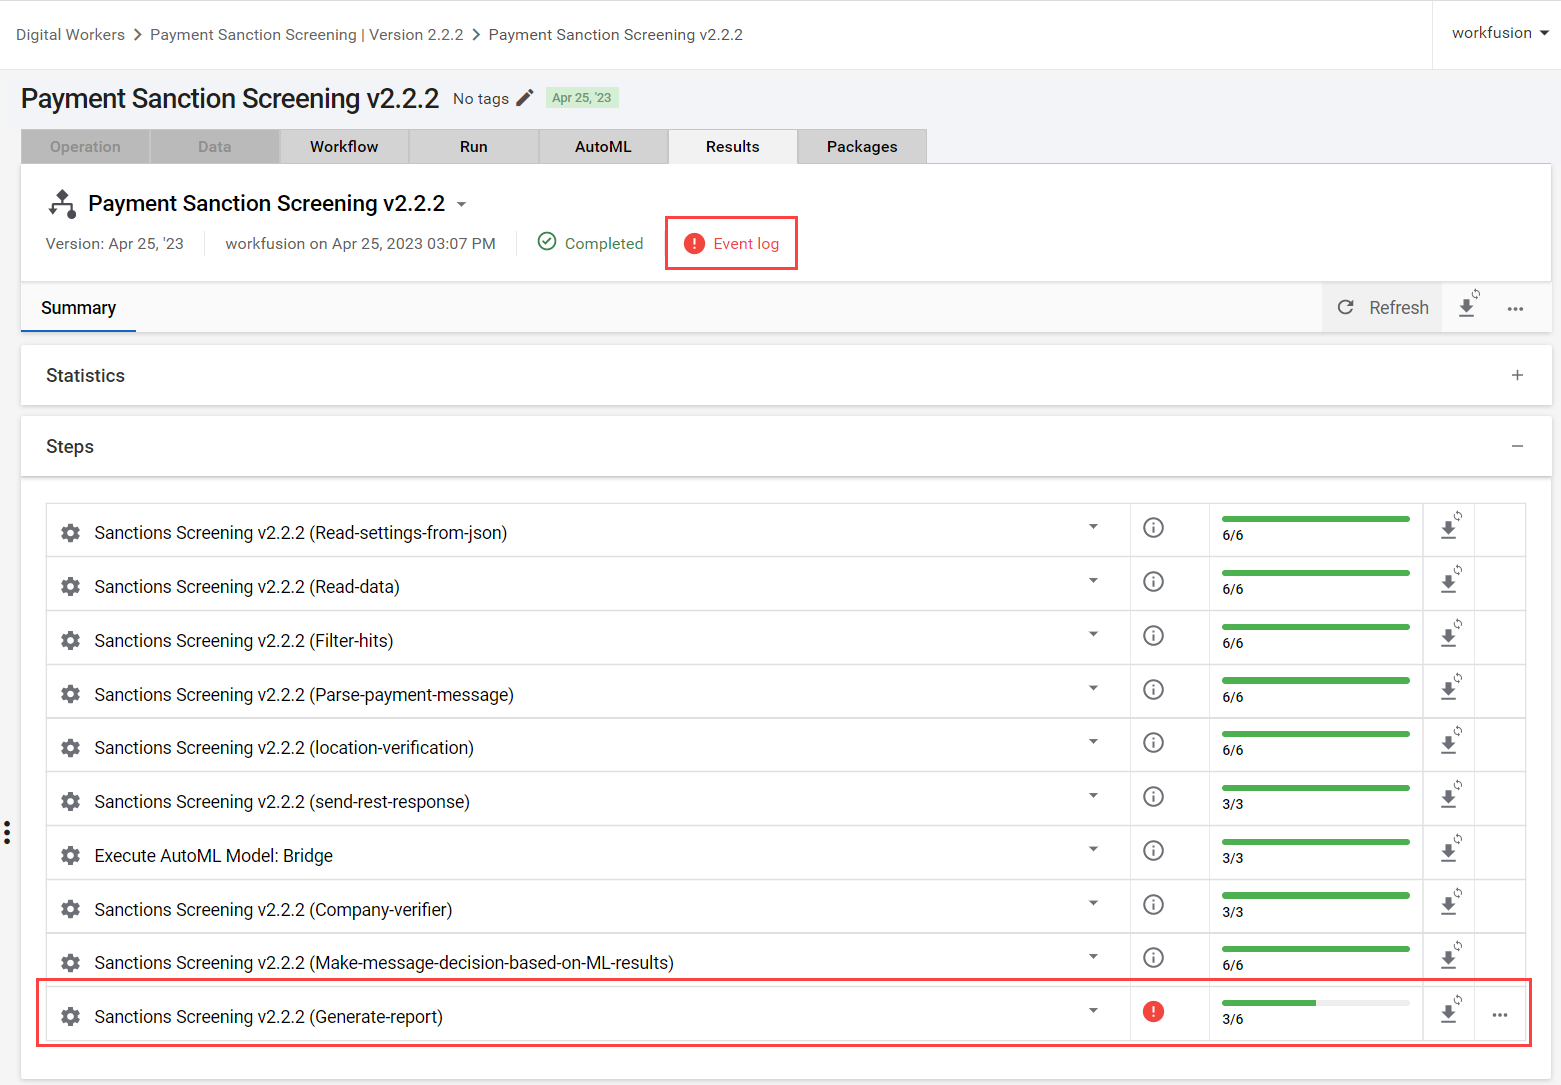Expand the Filter-hits step dropdown arrow

pos(1093,635)
